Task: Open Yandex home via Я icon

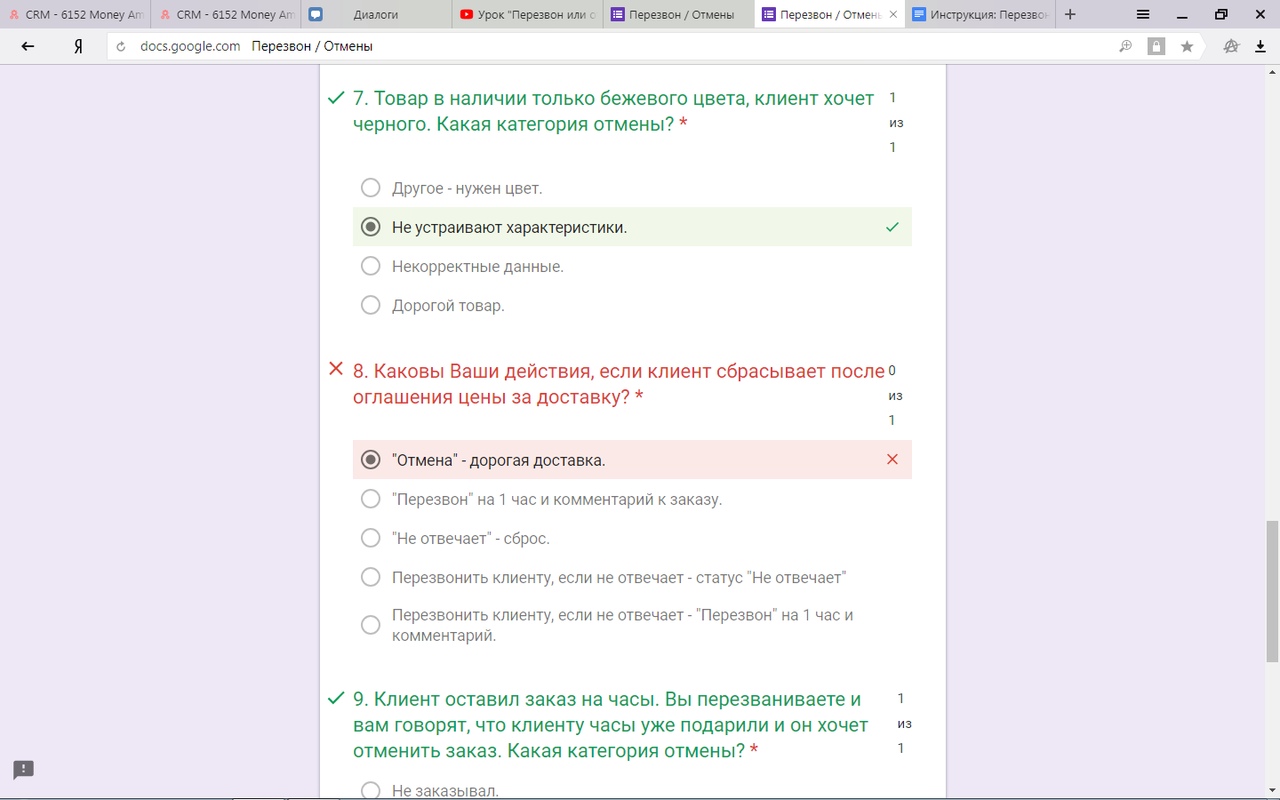Action: click(78, 46)
